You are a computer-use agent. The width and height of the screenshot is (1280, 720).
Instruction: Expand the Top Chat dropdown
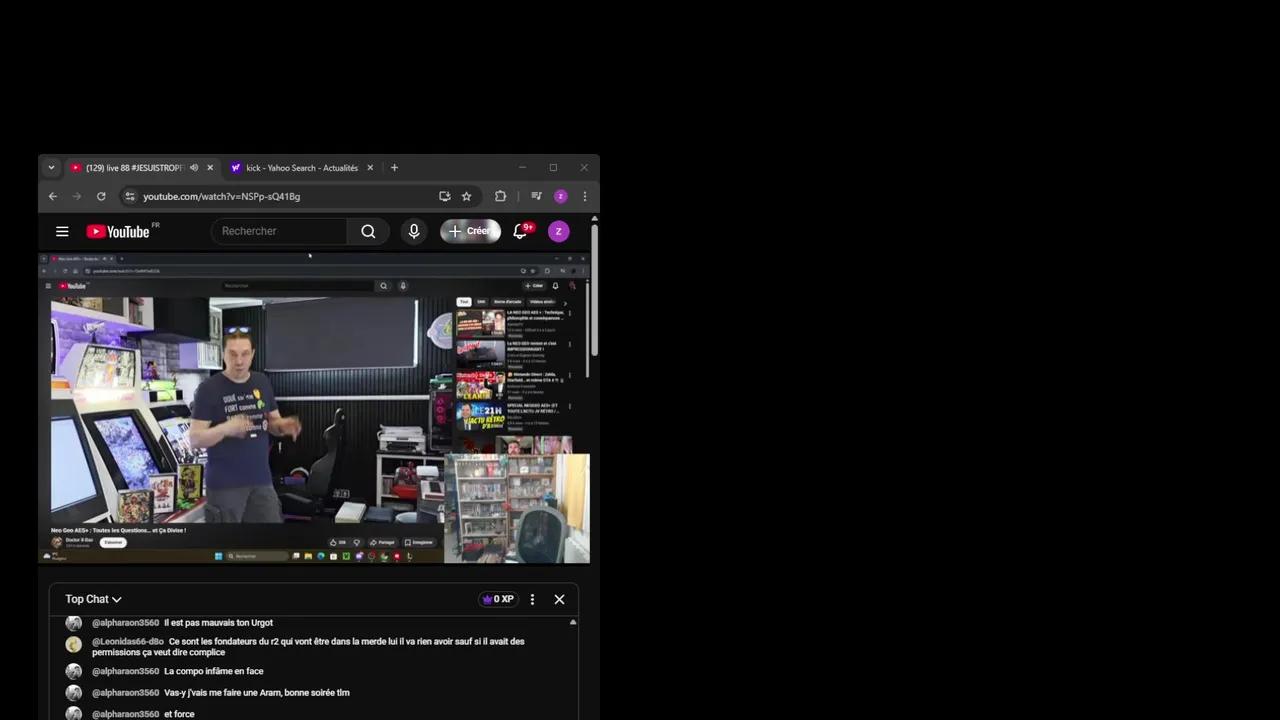[93, 599]
